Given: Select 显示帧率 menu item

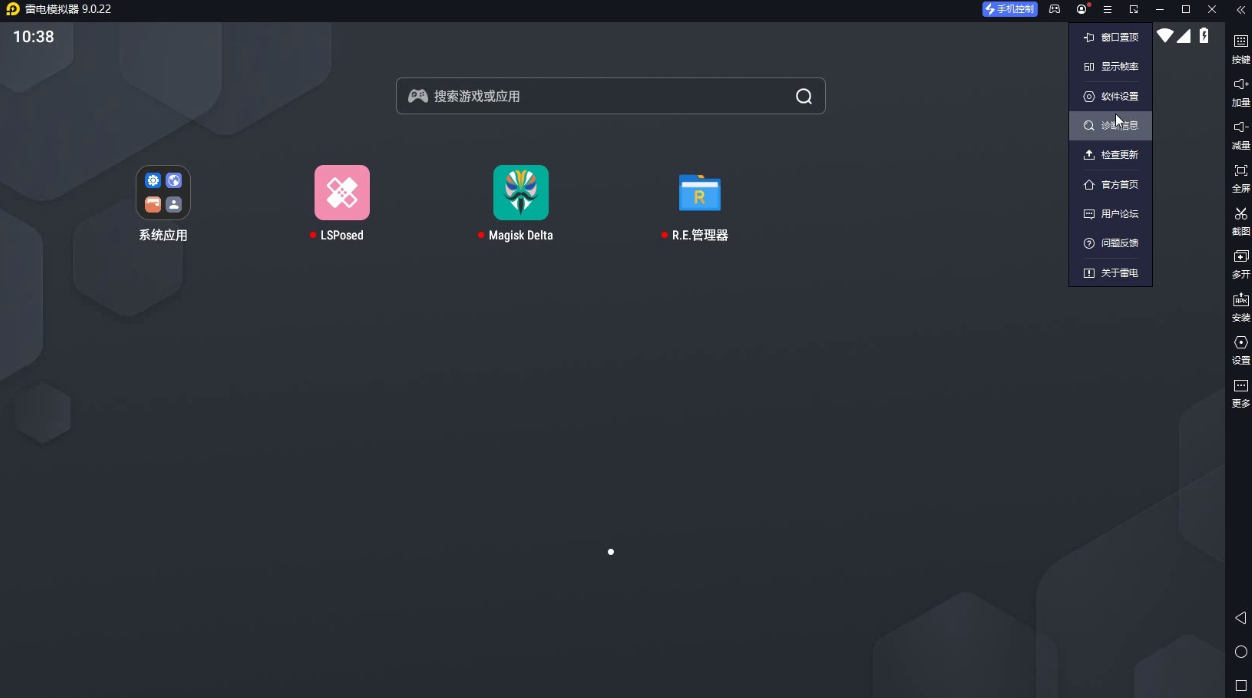Looking at the screenshot, I should 1110,67.
